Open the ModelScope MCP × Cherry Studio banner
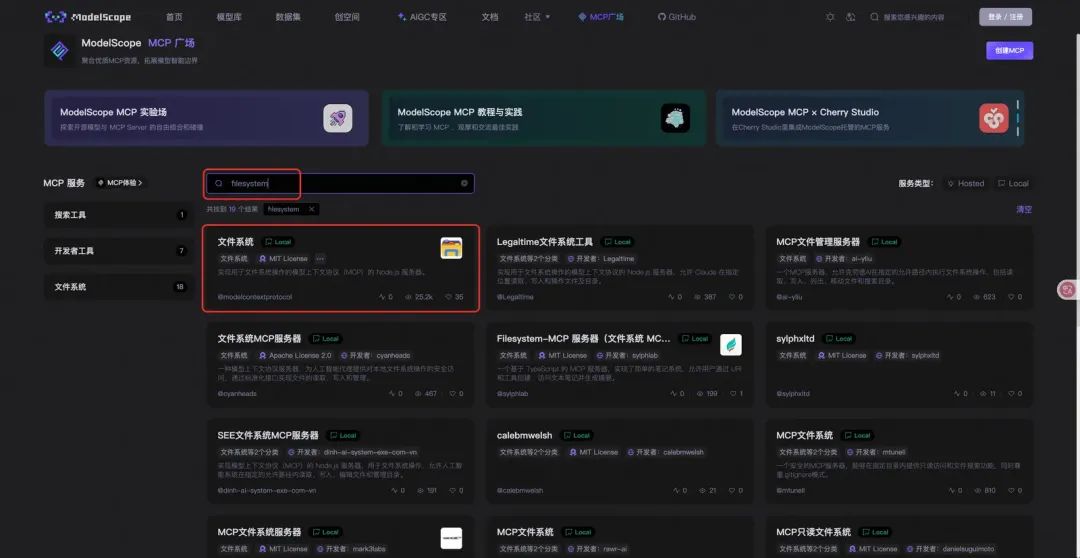 coord(870,118)
